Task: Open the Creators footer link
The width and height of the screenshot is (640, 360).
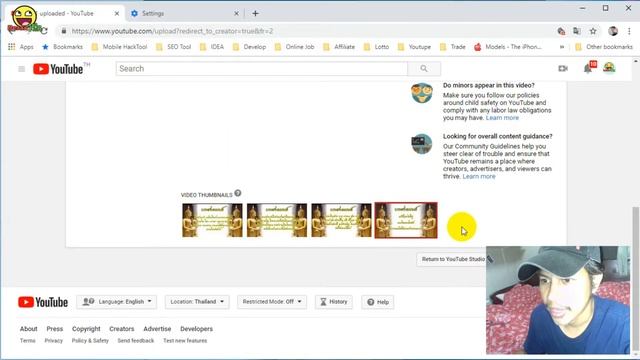Action: click(x=122, y=329)
